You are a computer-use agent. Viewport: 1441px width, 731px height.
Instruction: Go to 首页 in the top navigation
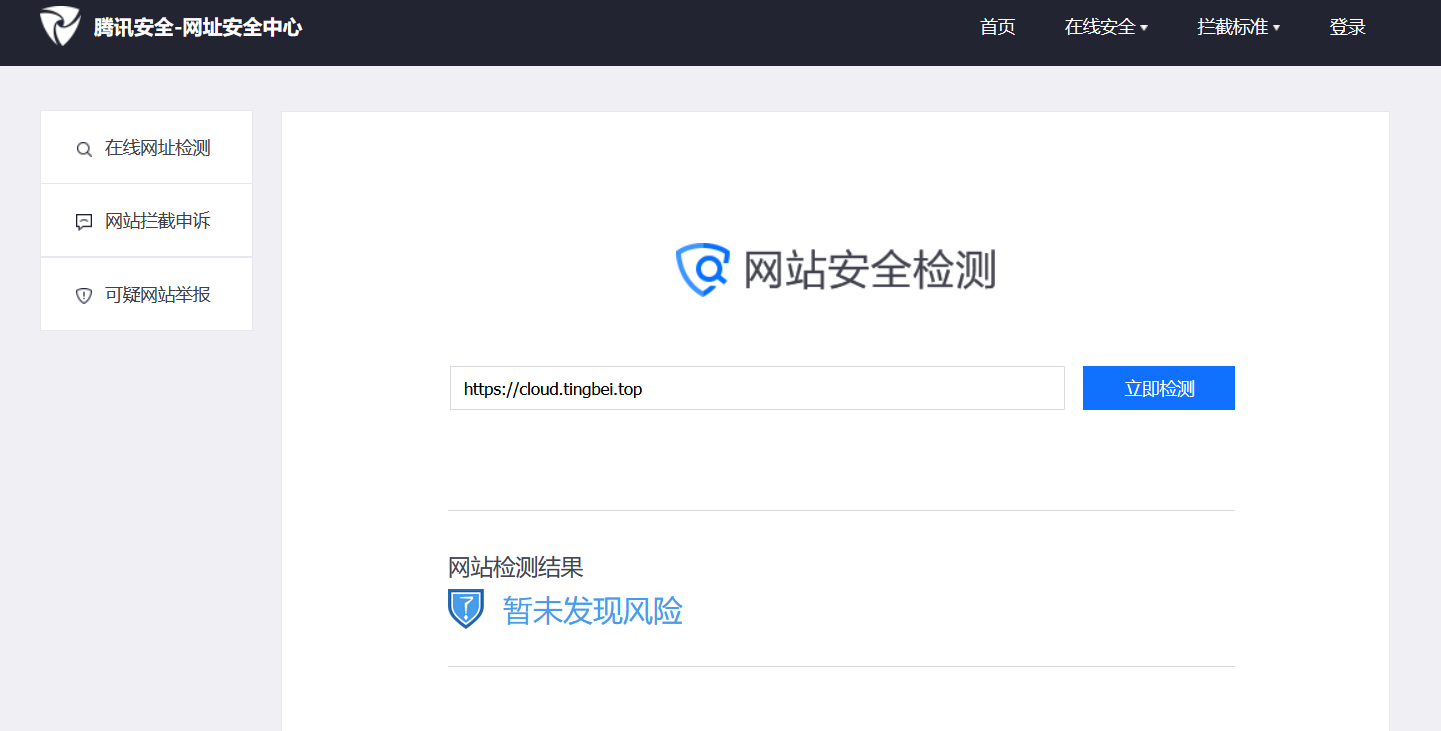tap(997, 27)
